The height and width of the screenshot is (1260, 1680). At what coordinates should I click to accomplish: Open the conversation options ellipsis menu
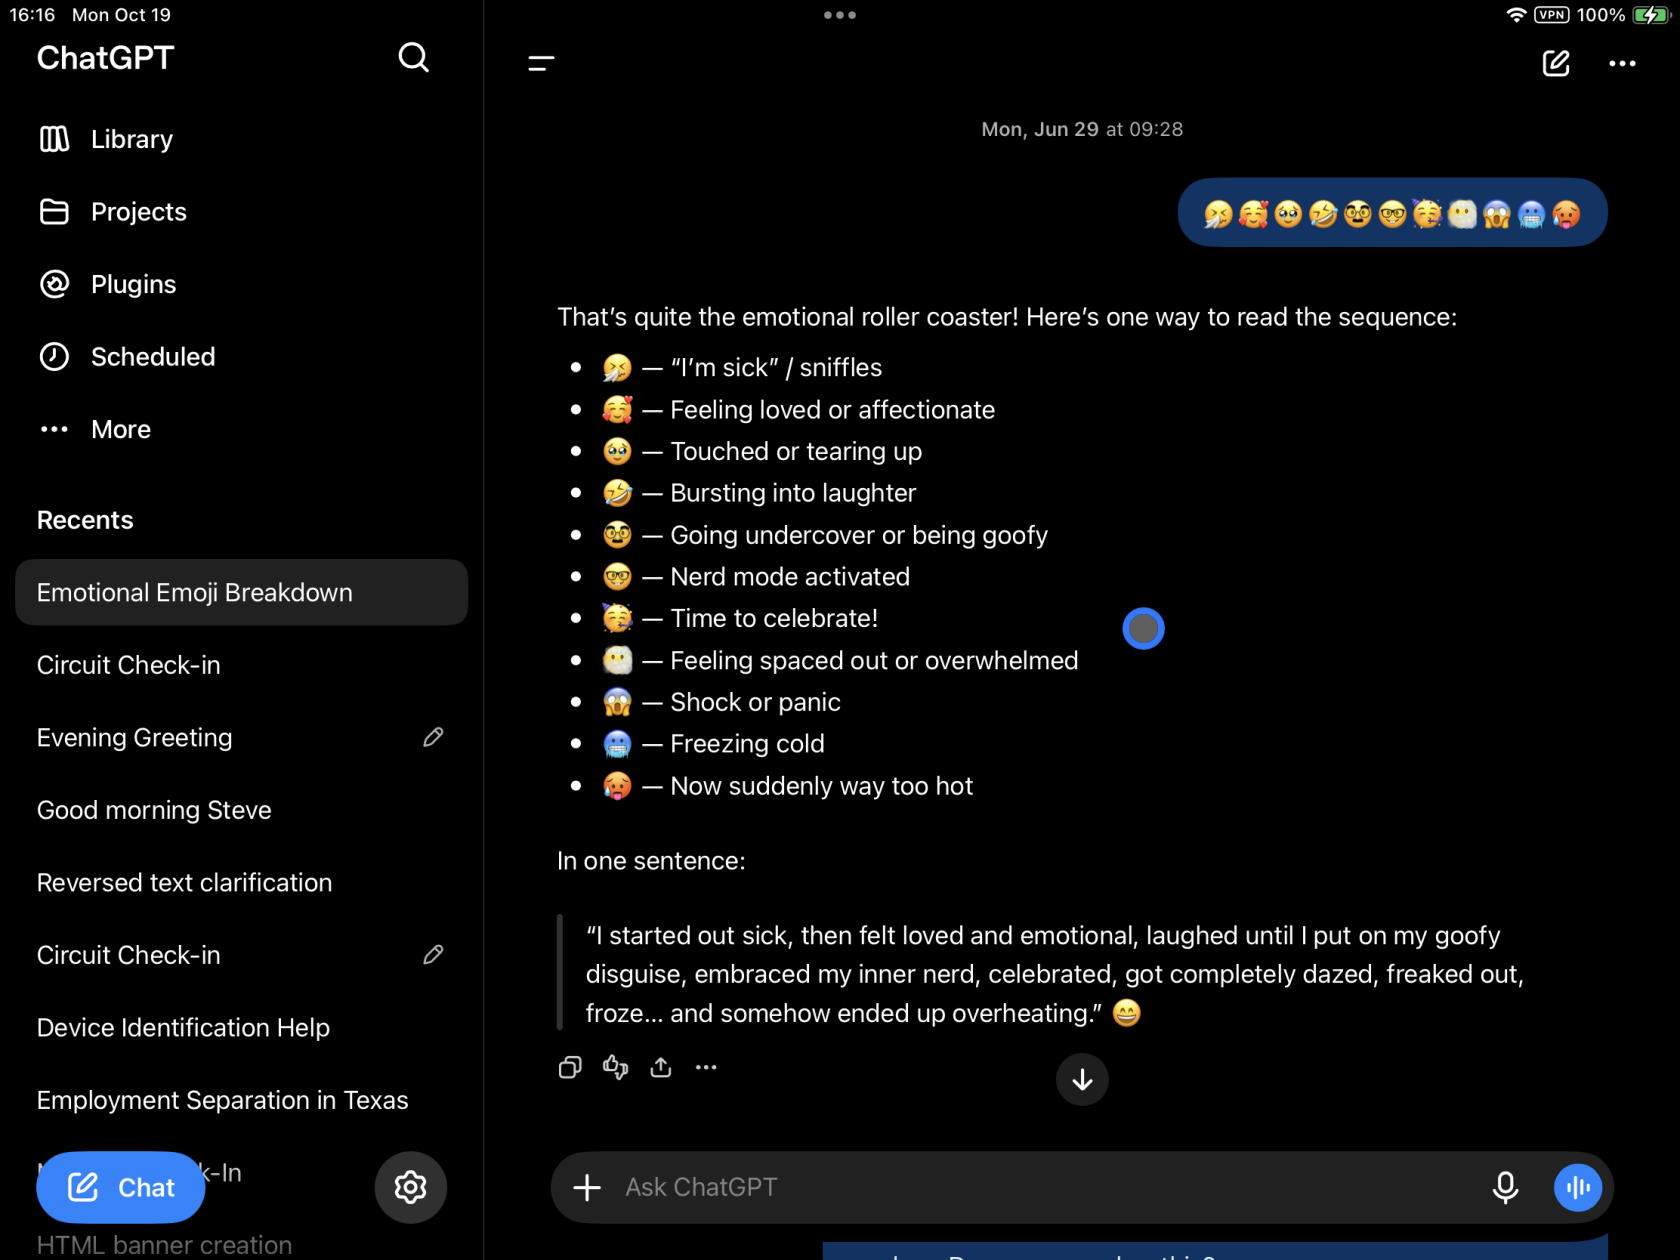1622,63
